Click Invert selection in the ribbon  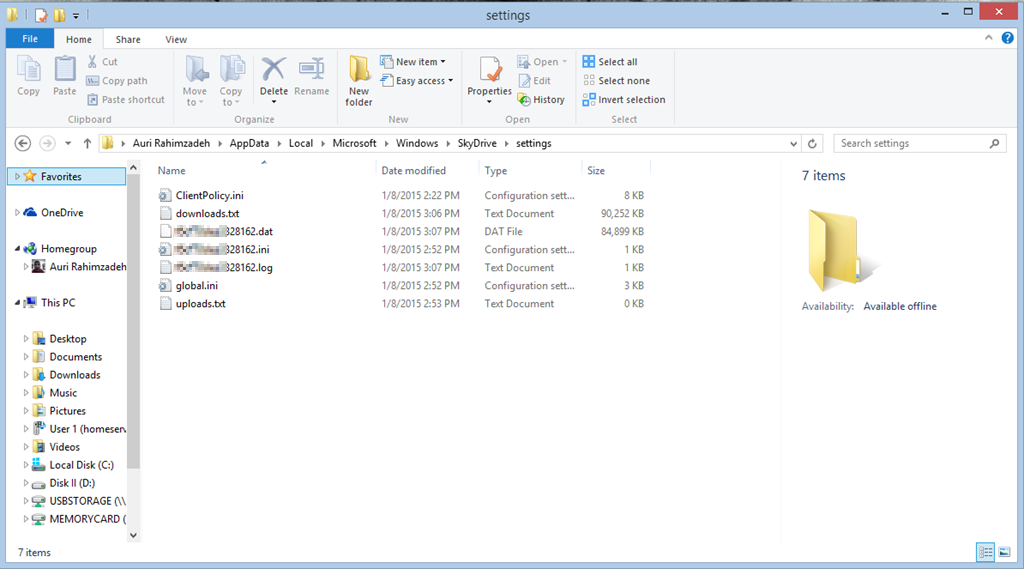pyautogui.click(x=624, y=100)
